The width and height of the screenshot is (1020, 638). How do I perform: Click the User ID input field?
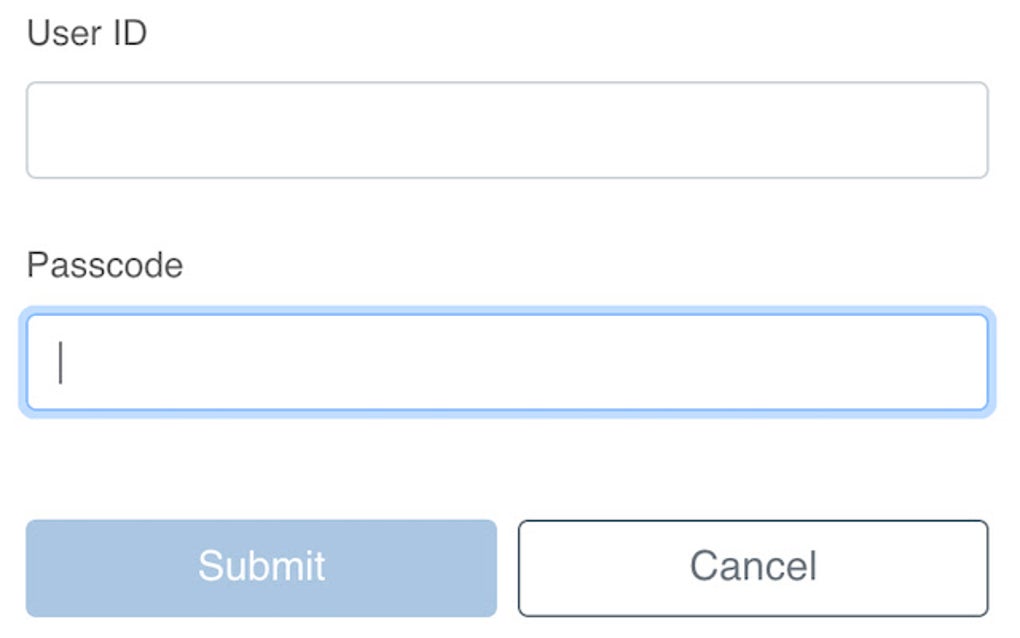click(x=507, y=130)
